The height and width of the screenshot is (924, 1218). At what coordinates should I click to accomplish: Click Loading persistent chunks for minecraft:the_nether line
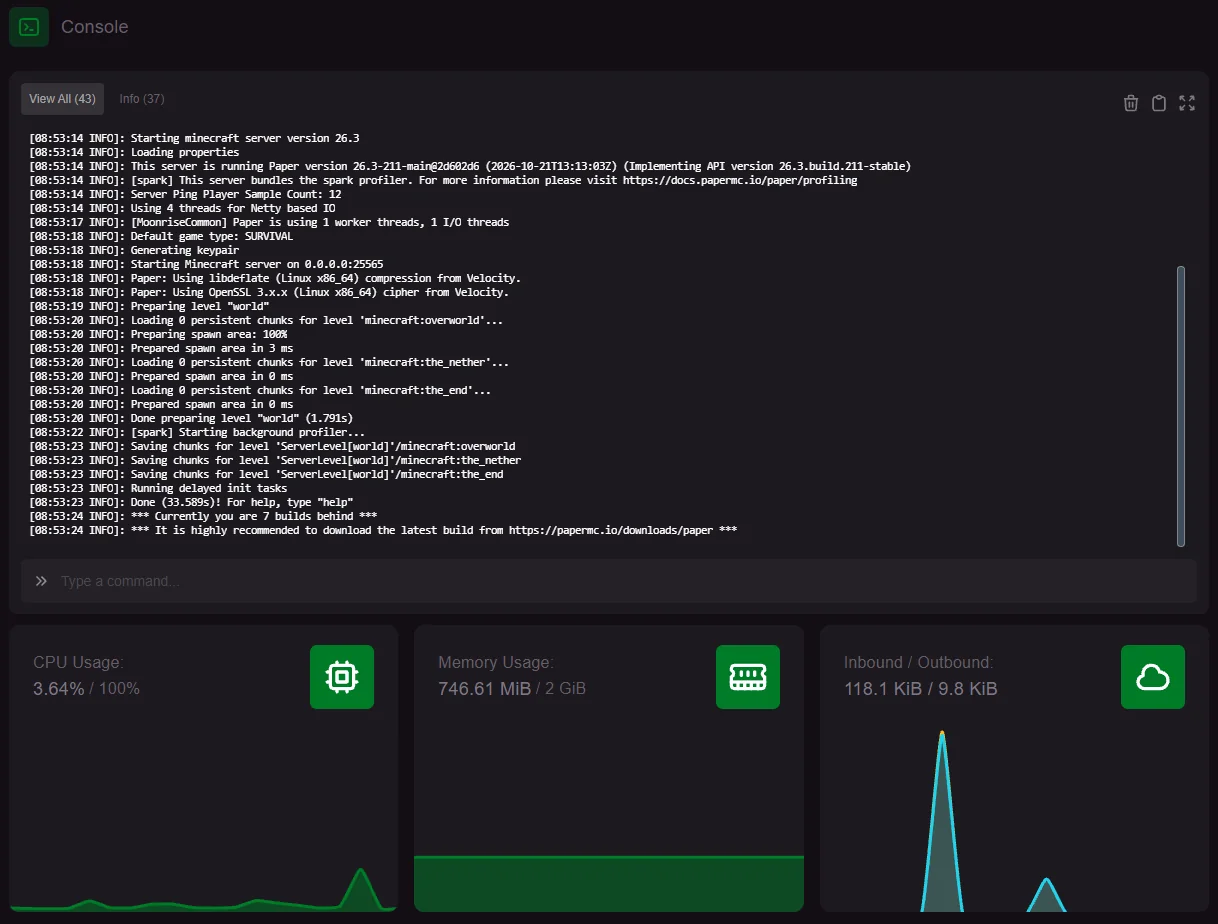pos(269,362)
